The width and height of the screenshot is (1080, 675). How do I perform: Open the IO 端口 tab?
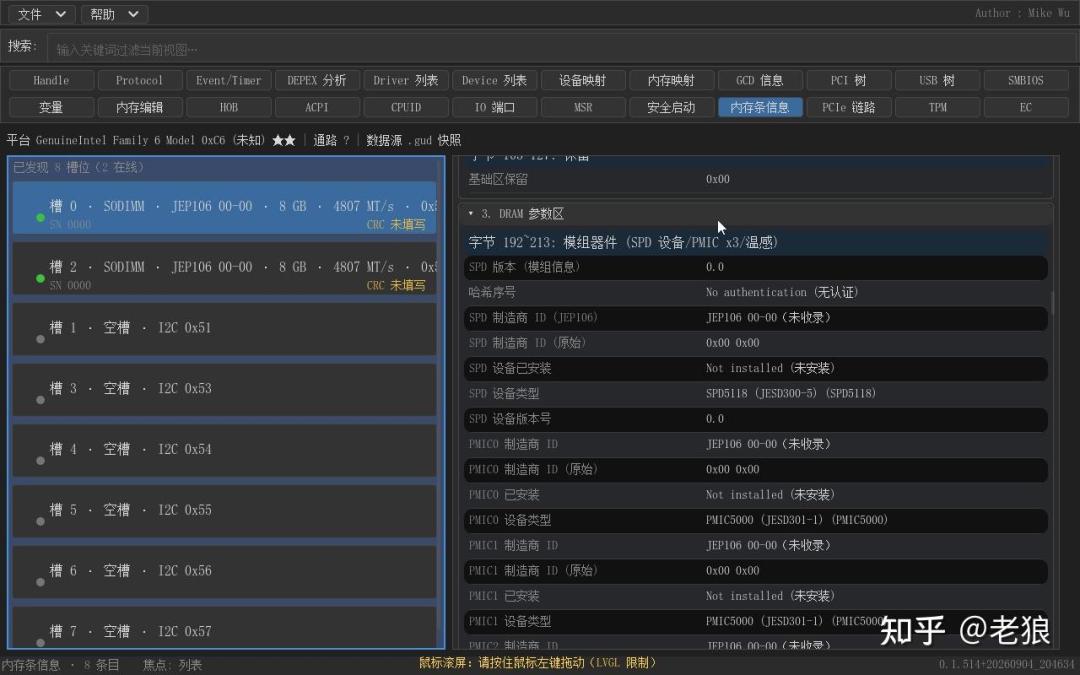point(495,107)
